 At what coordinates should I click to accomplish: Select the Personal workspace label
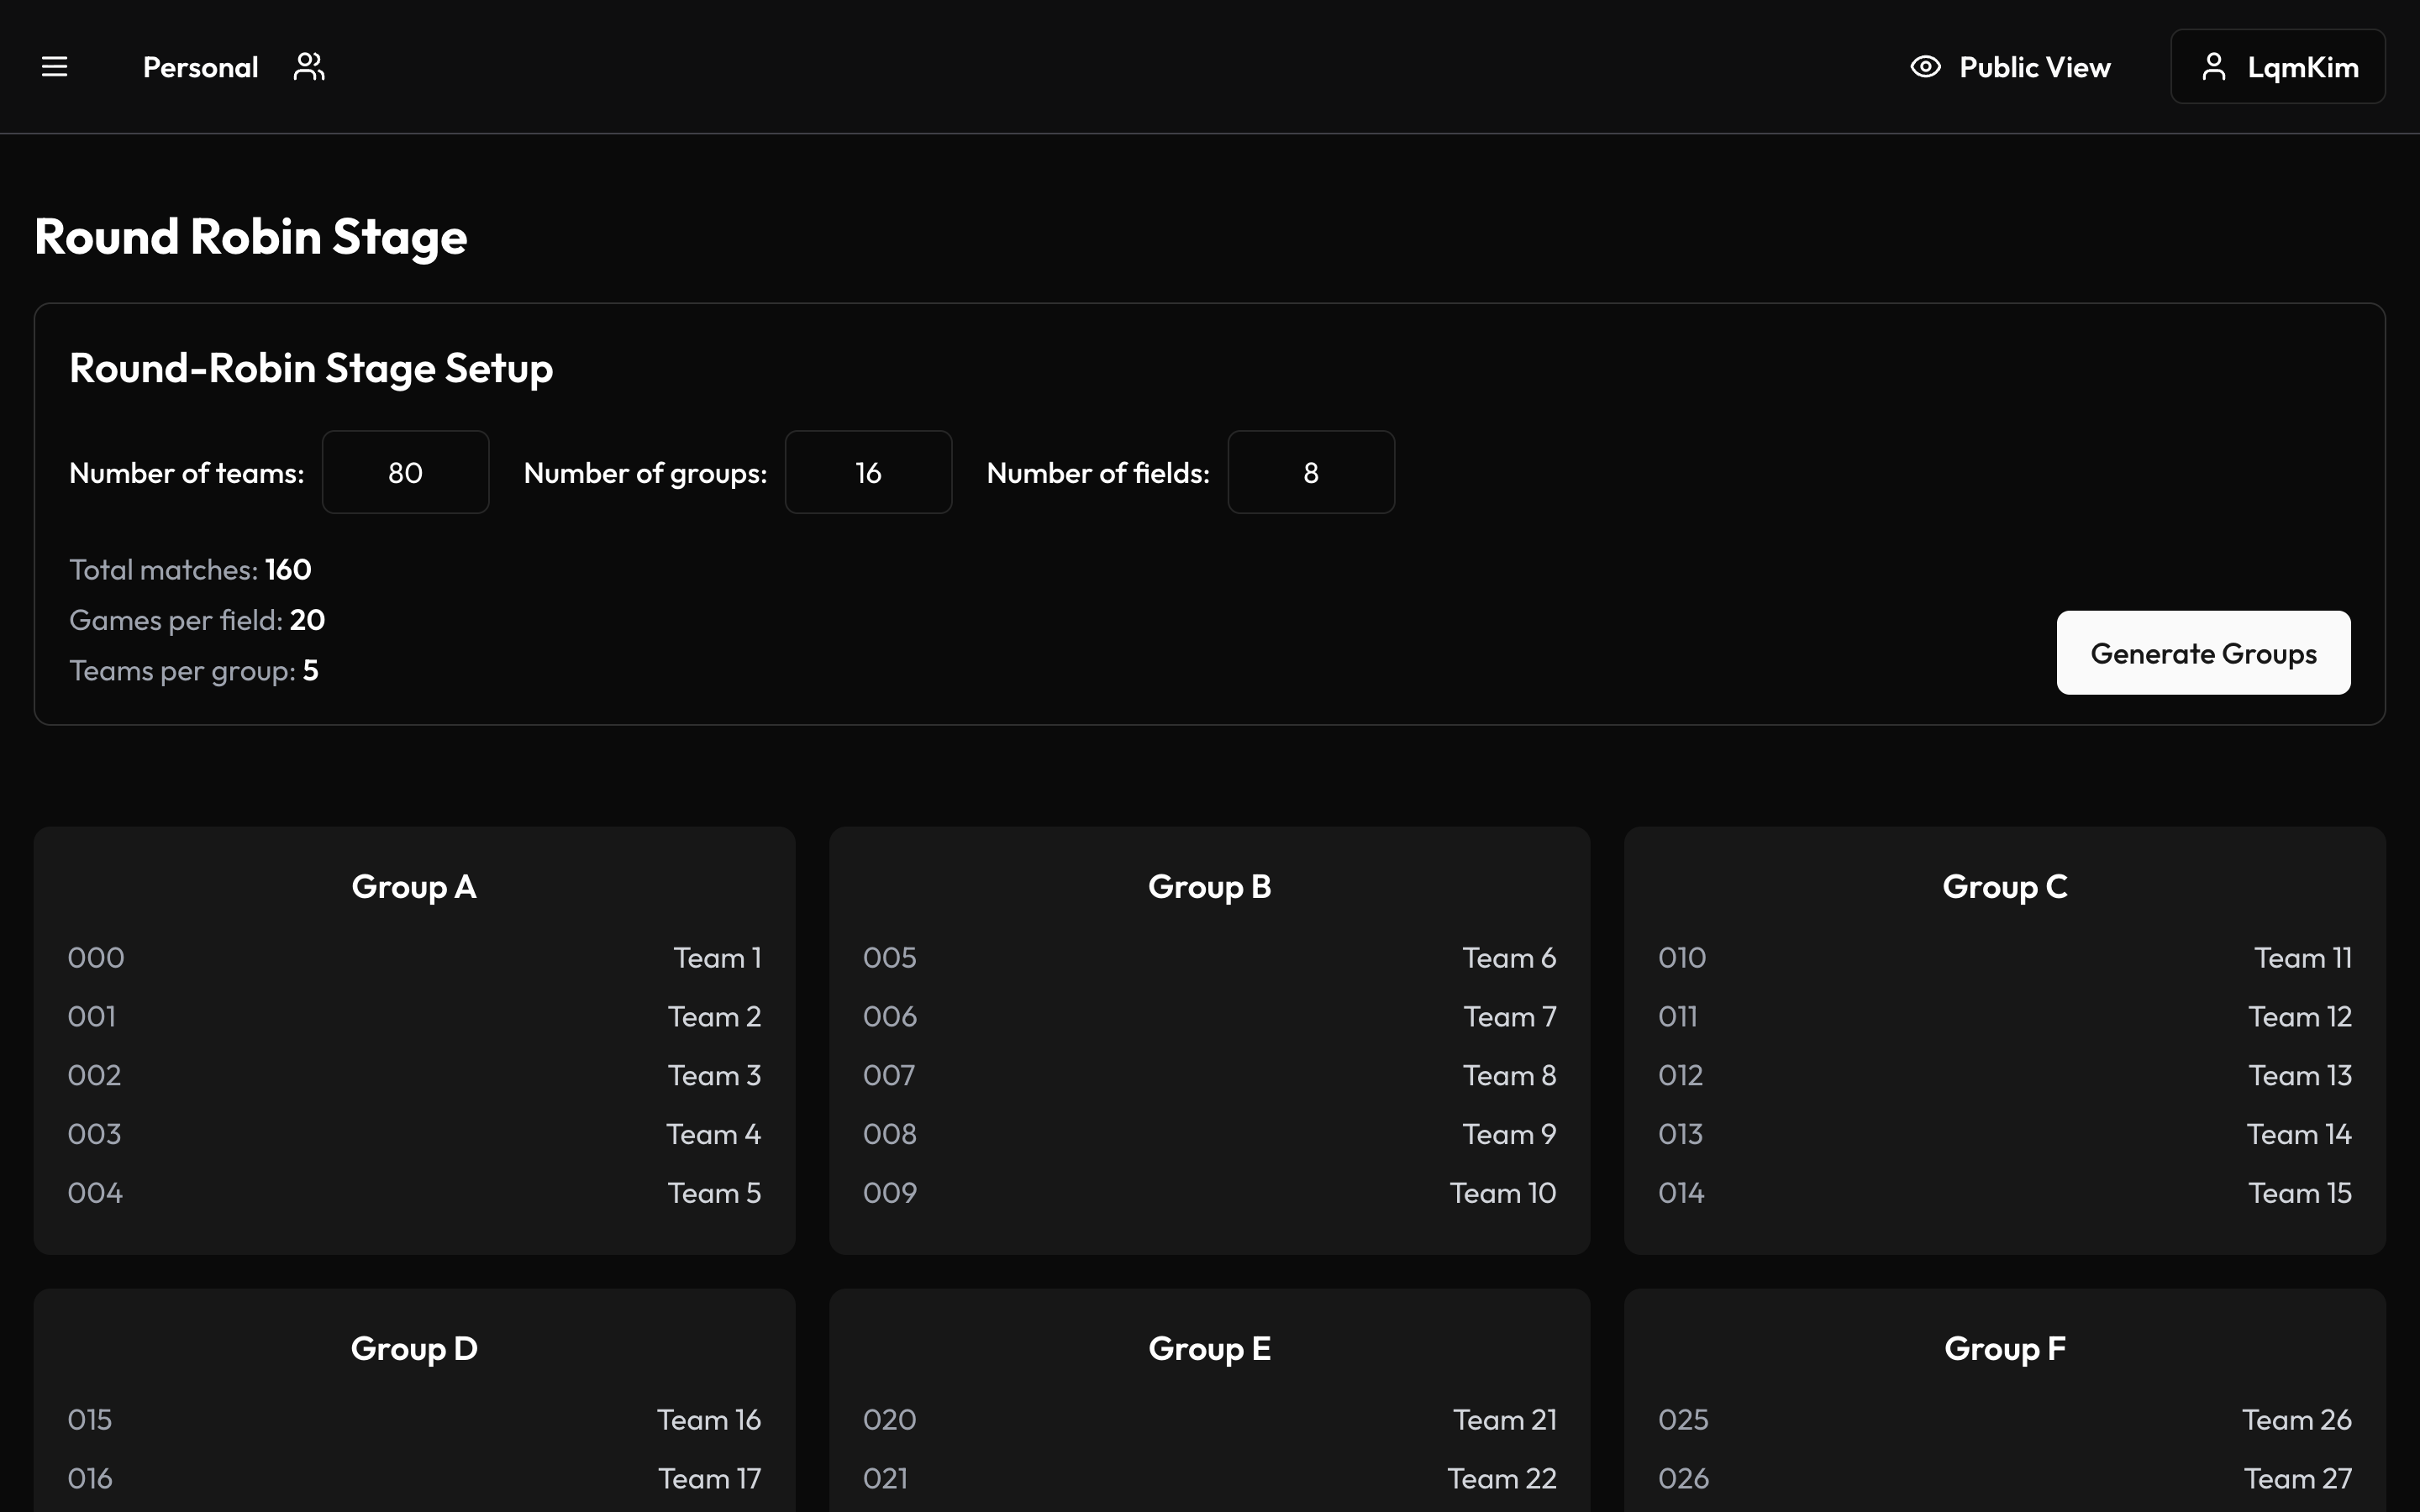(x=200, y=67)
